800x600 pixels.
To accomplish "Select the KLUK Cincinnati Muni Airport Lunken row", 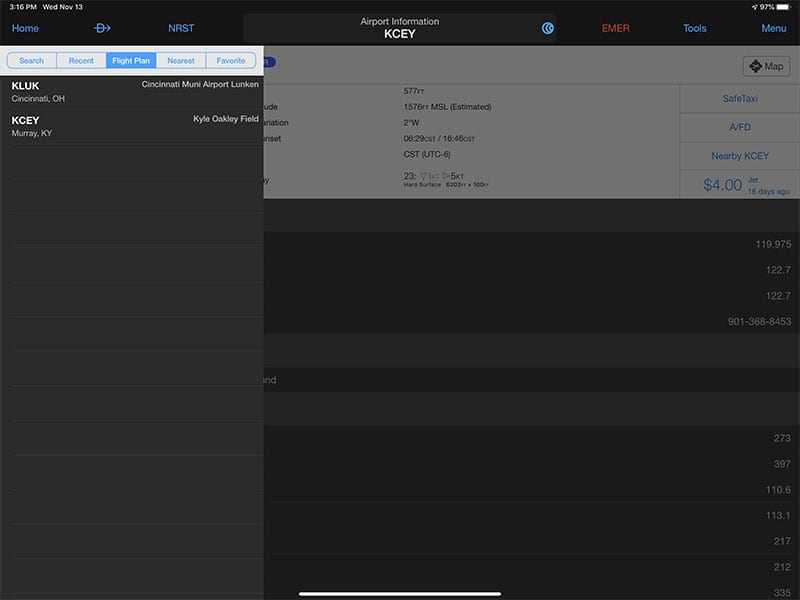I will pyautogui.click(x=132, y=92).
